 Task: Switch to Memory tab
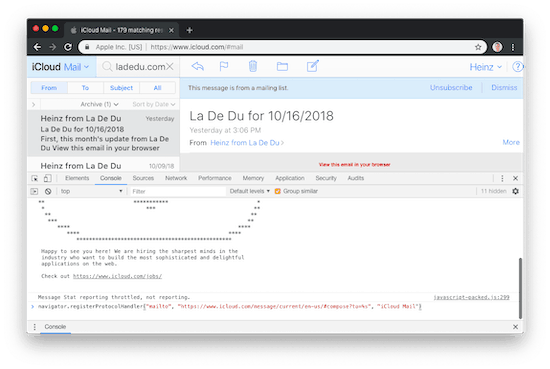[253, 178]
